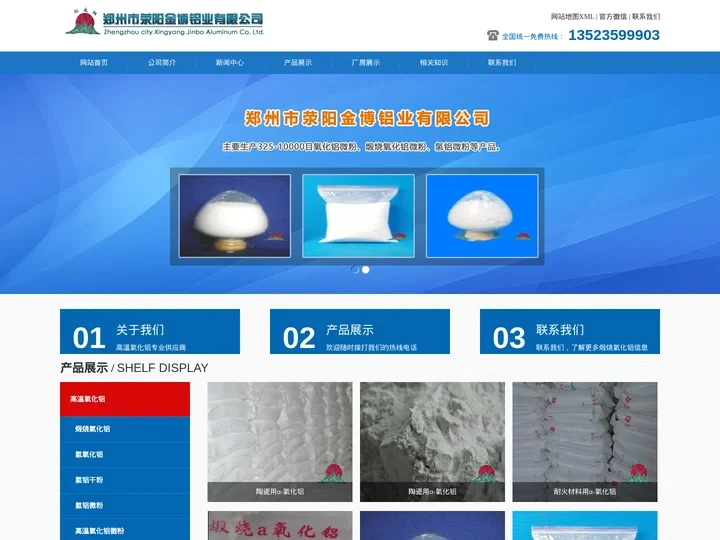720x540 pixels.
Task: Select the 高温氧化铝微粉 category
Action: (x=125, y=531)
